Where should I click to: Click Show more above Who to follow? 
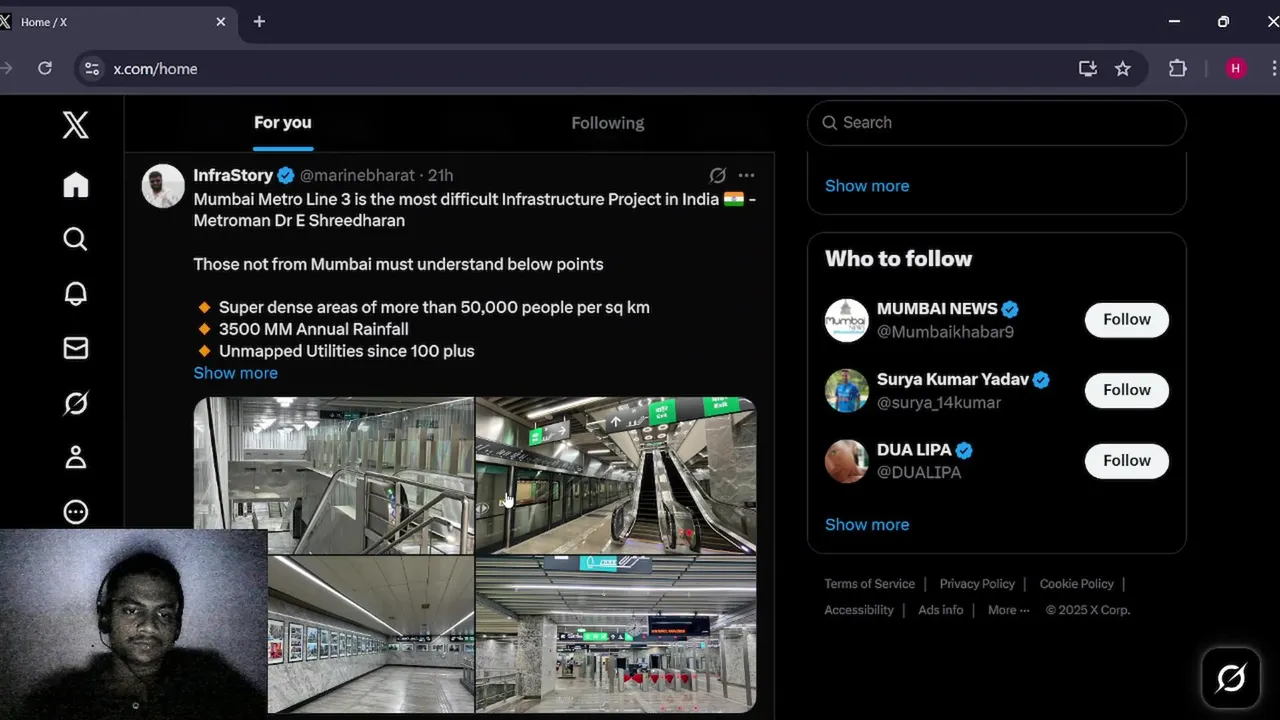(867, 186)
